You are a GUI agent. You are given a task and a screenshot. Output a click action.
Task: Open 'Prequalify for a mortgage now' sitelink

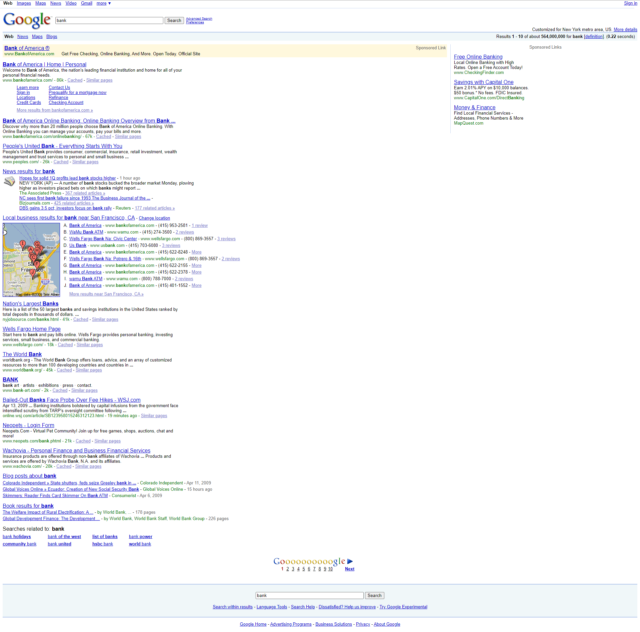[x=78, y=93]
